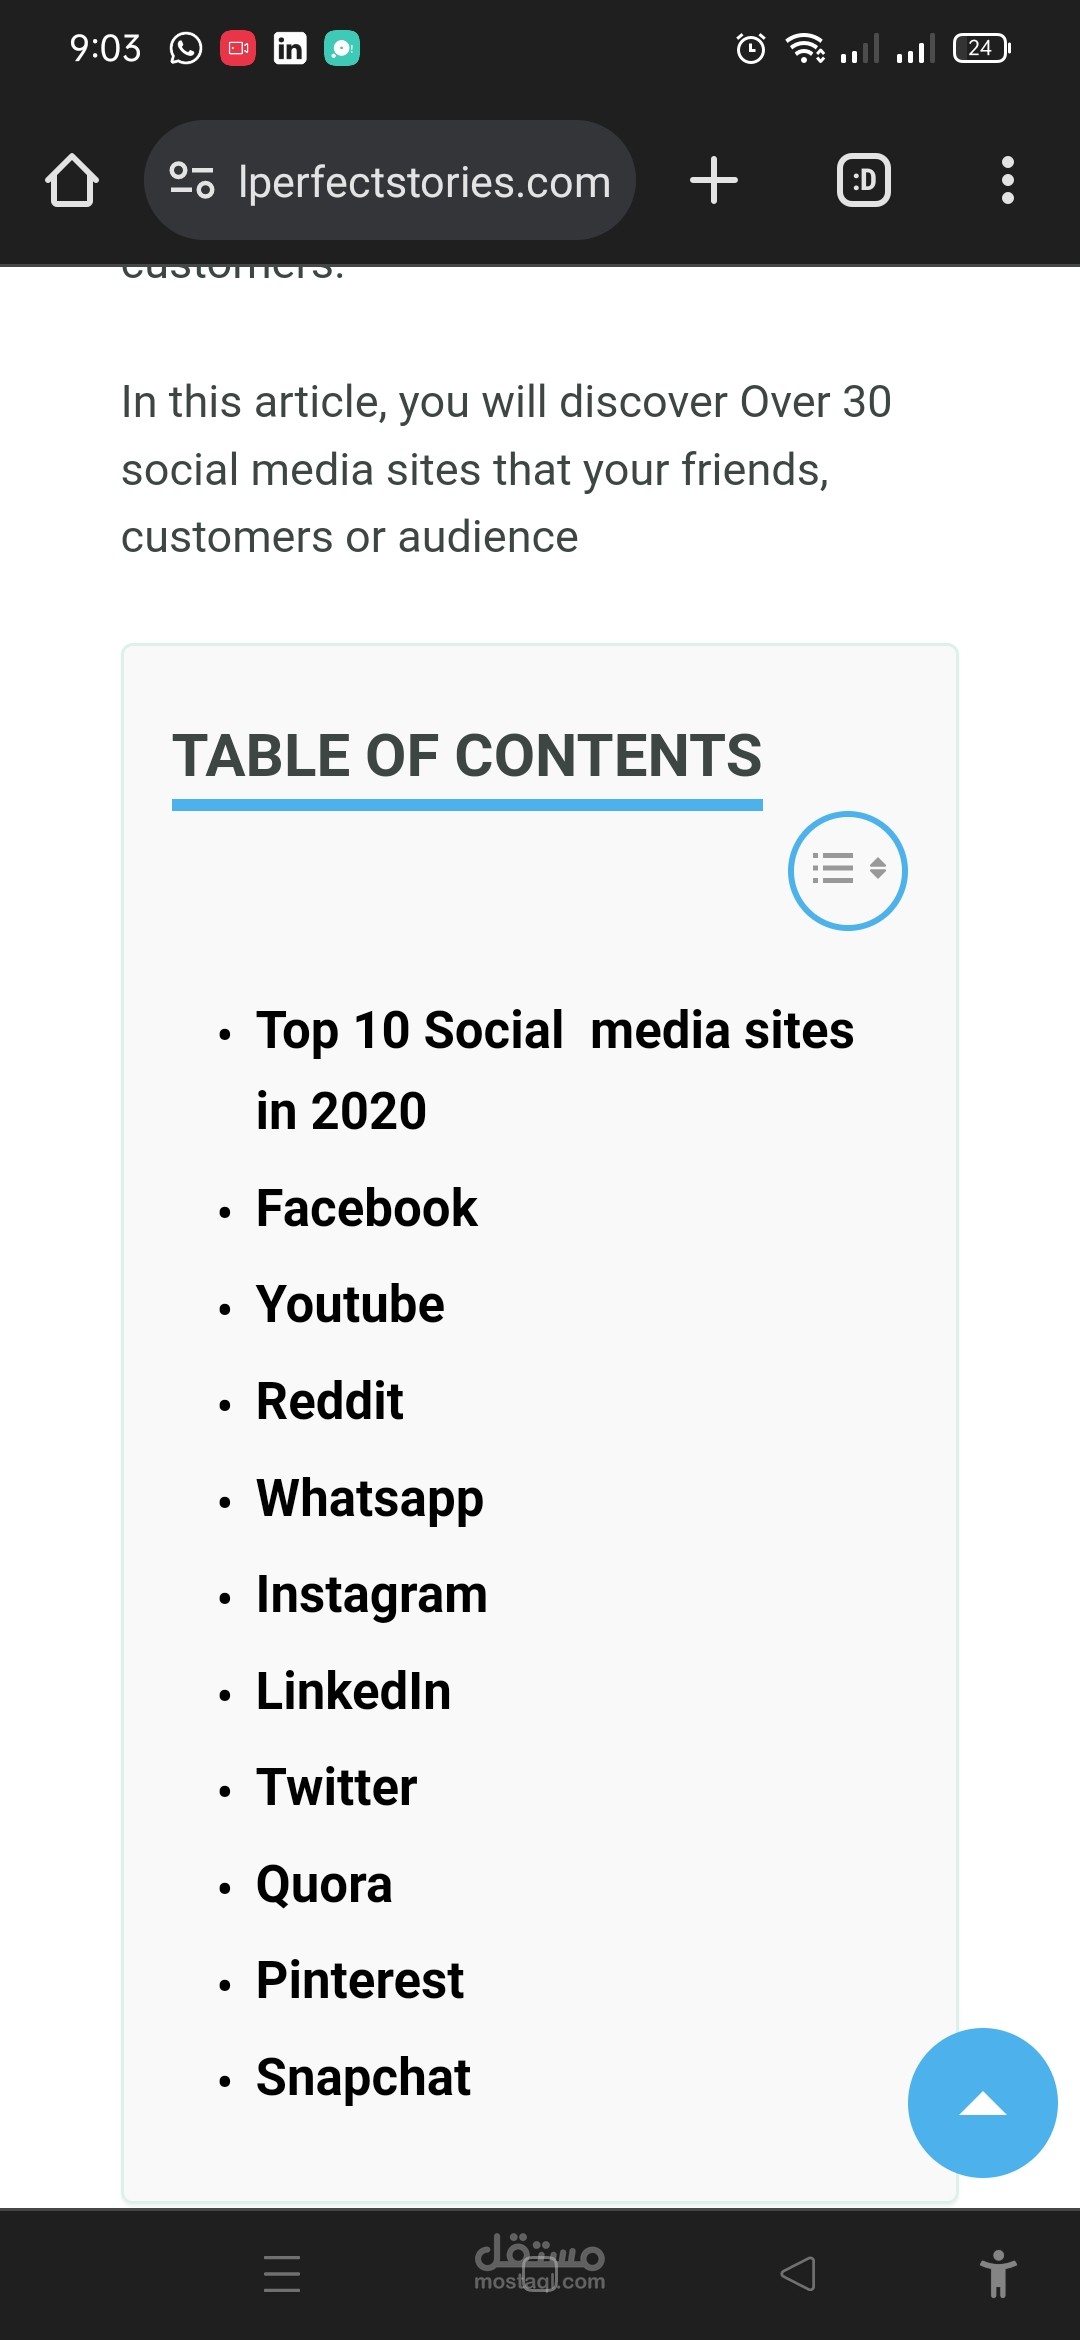Follow the Instagram contents link

point(372,1595)
